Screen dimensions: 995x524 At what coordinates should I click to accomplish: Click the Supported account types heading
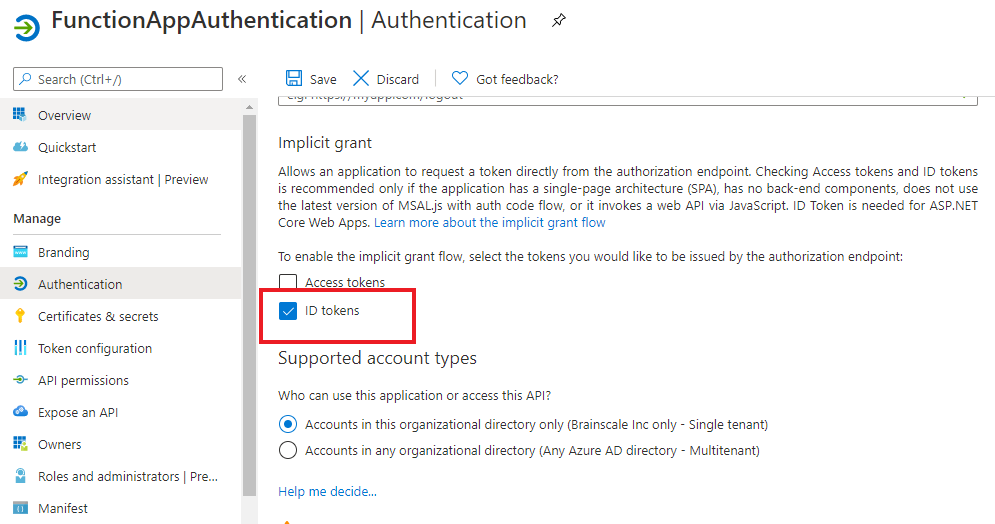(x=377, y=358)
